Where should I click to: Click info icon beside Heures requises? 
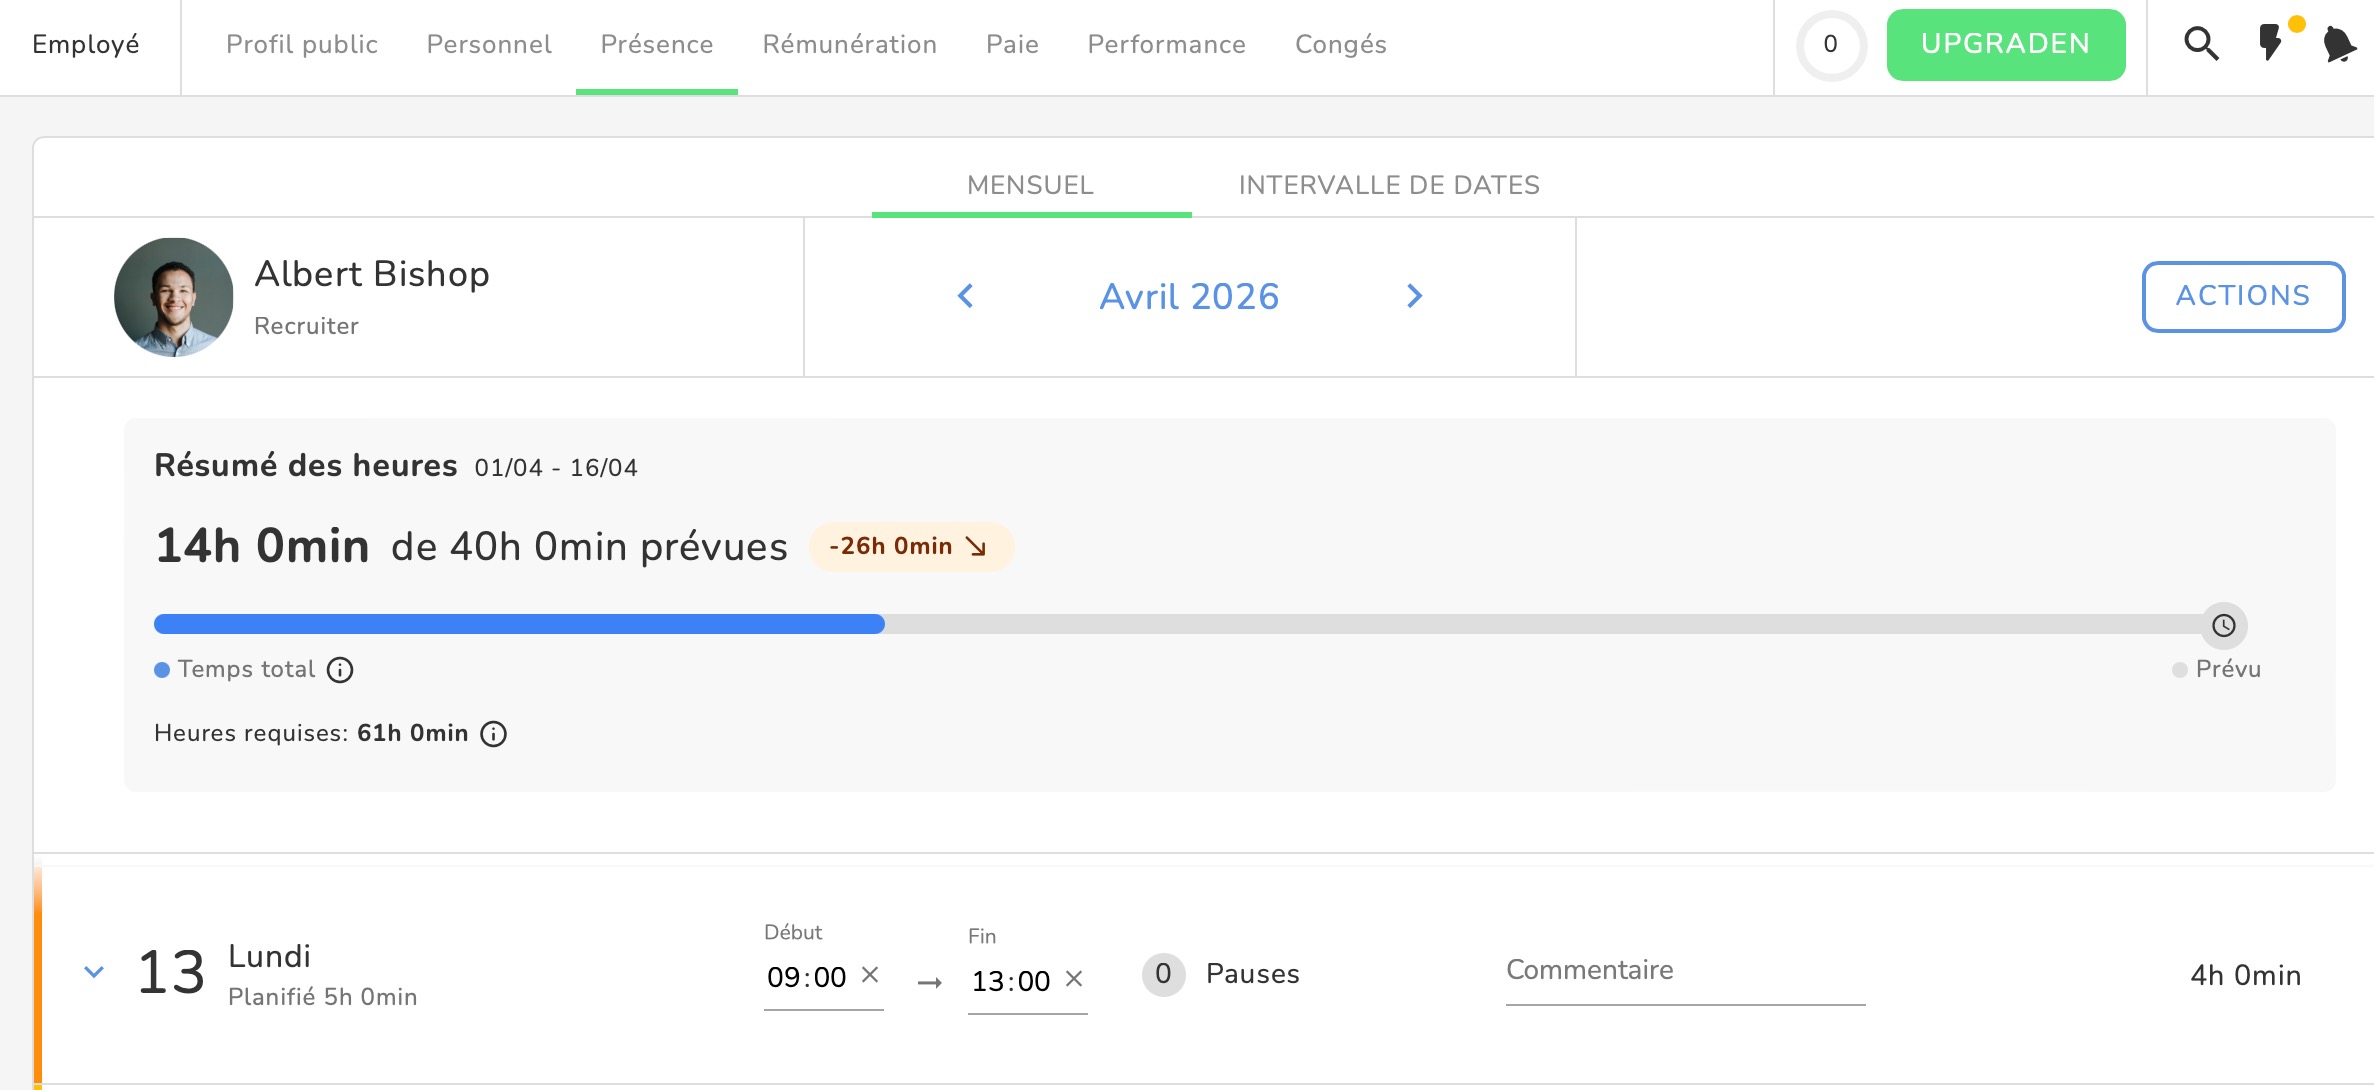(493, 734)
